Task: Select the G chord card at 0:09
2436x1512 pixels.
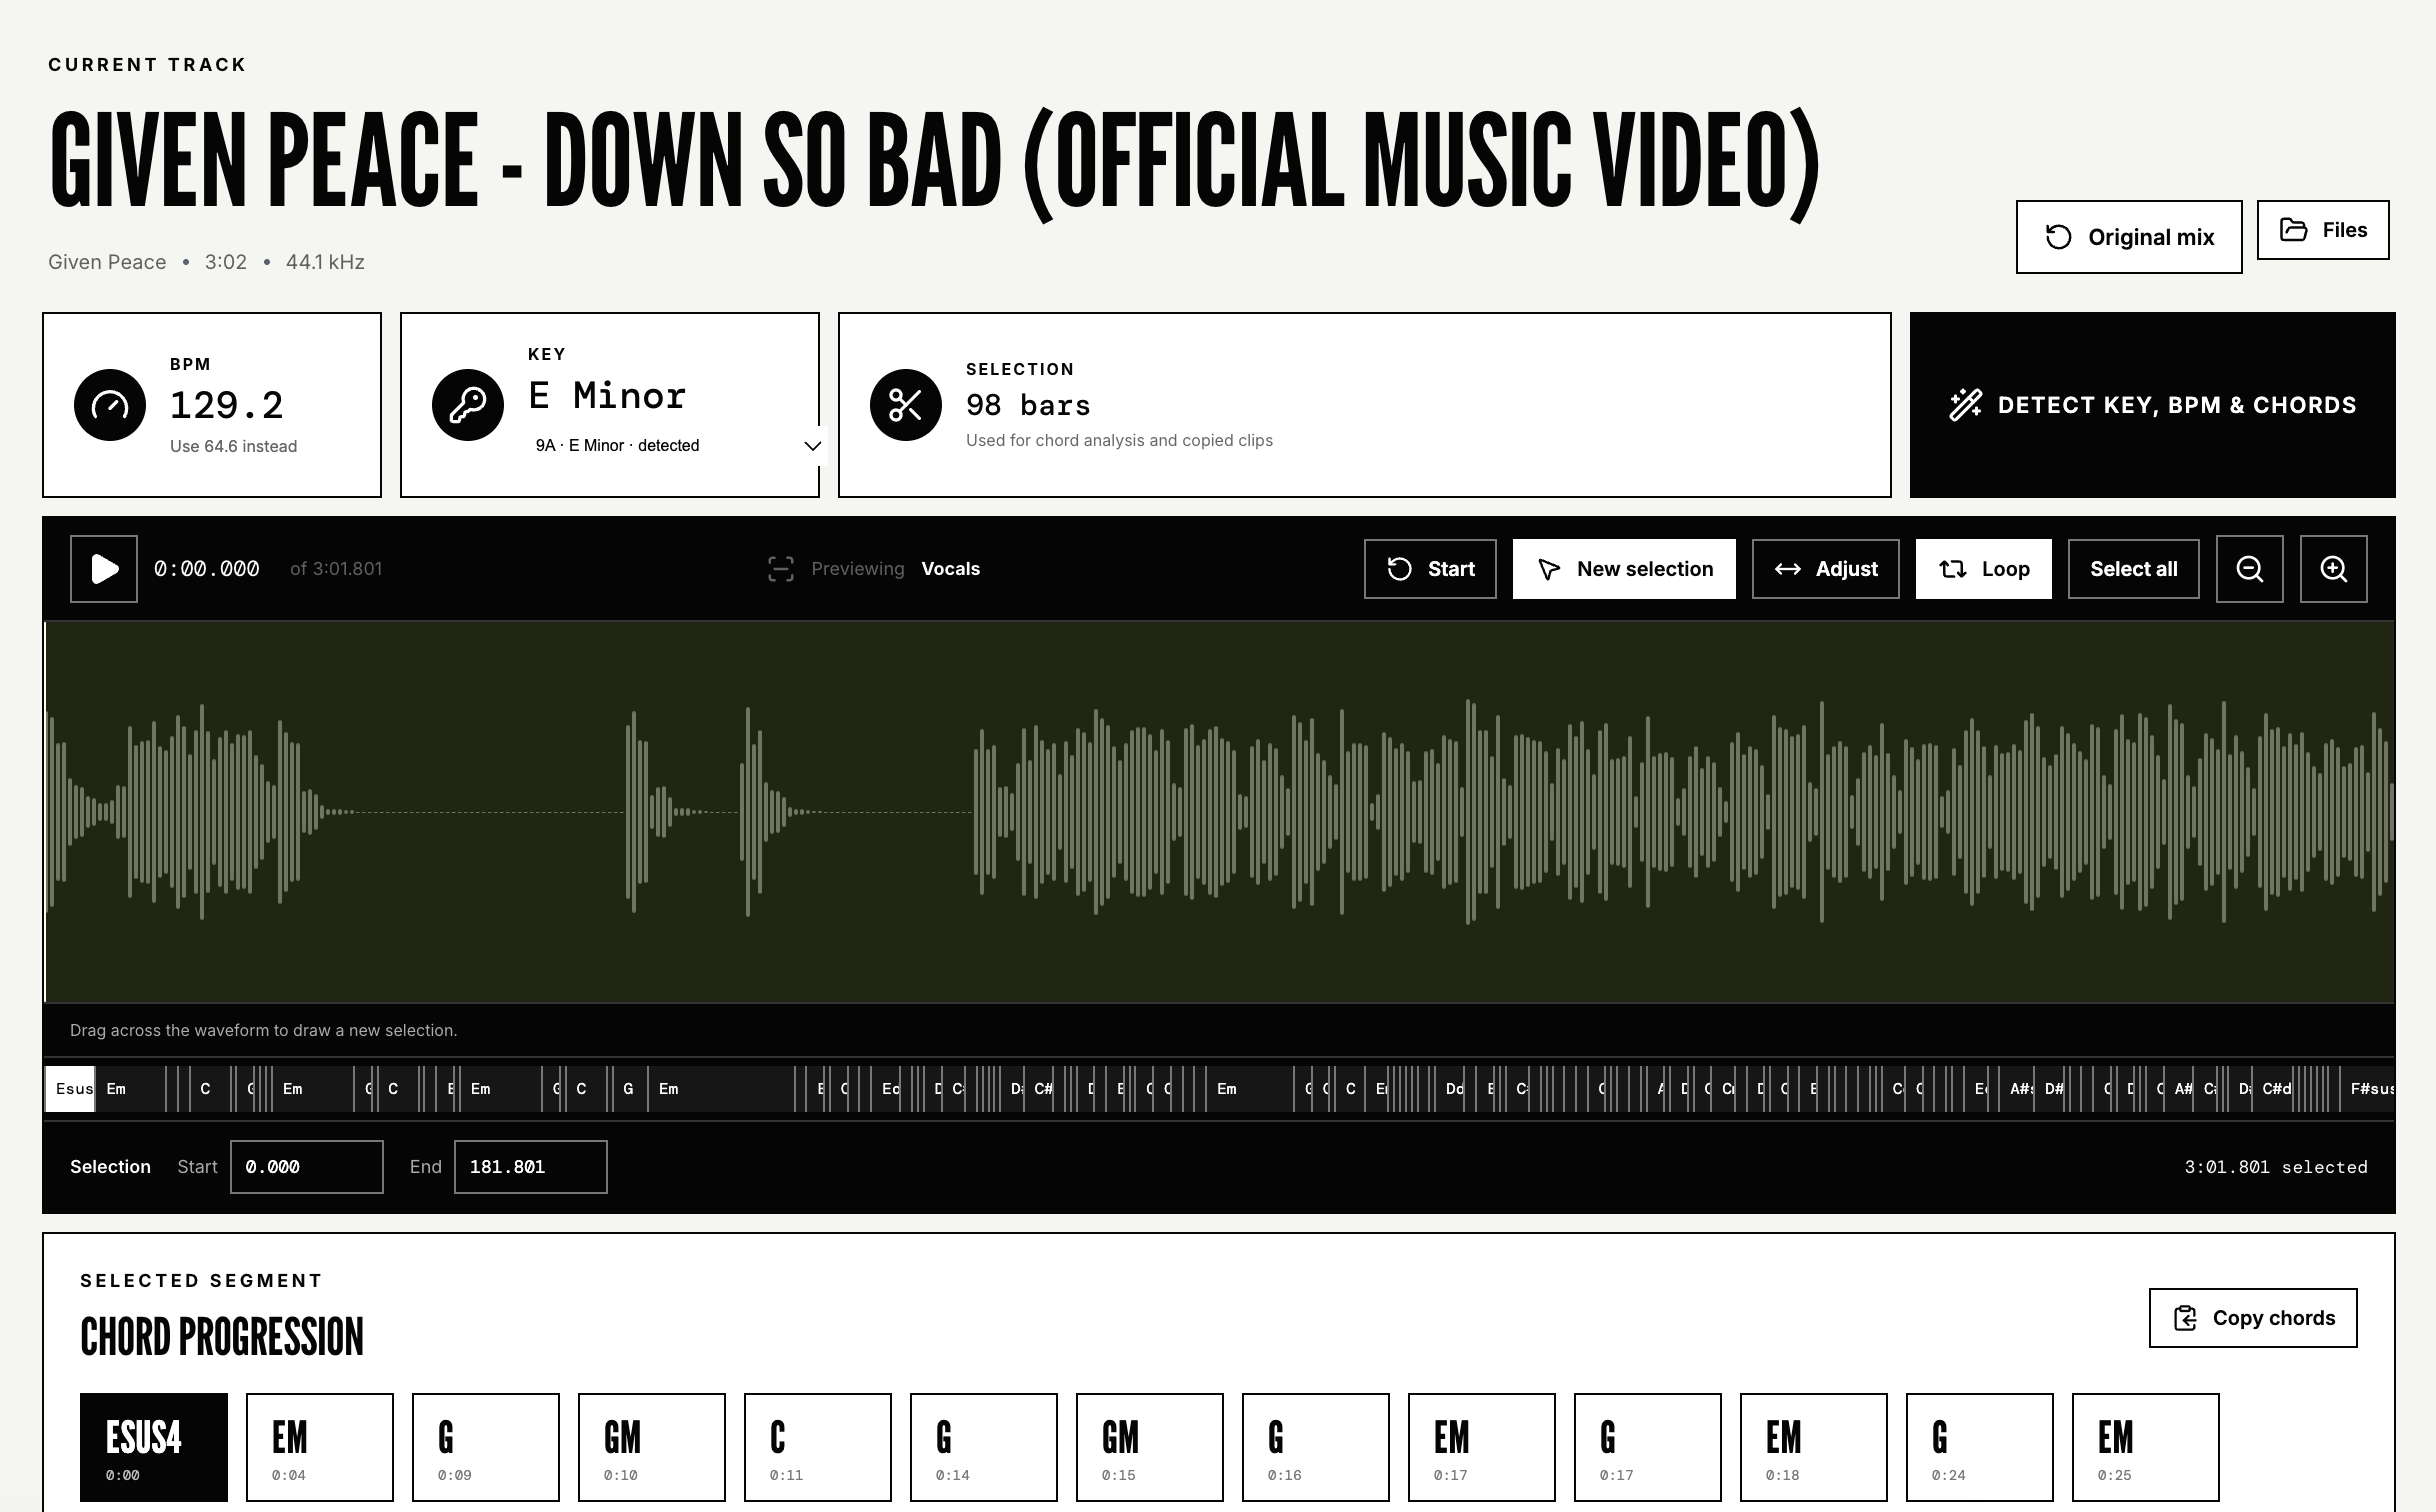Action: tap(486, 1447)
